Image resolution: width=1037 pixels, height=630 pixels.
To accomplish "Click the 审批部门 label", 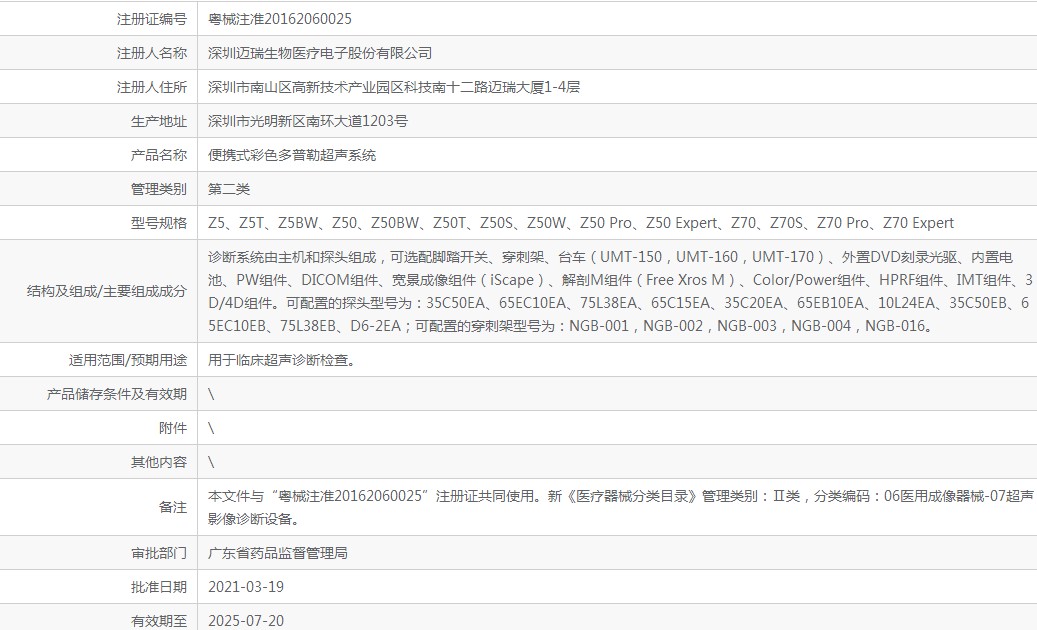I will tap(159, 553).
